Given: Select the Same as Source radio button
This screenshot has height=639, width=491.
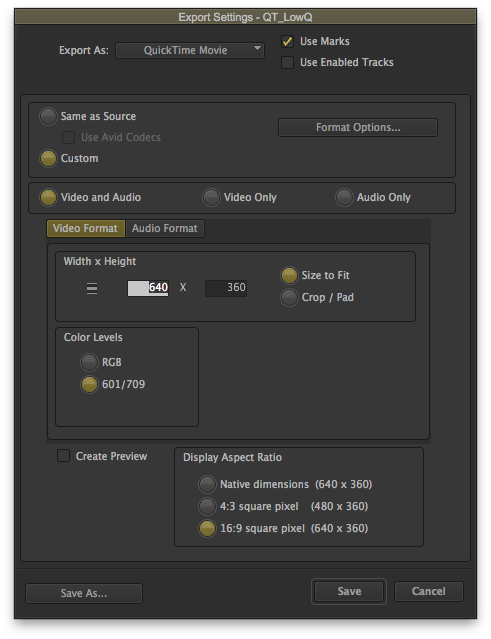Looking at the screenshot, I should (48, 116).
